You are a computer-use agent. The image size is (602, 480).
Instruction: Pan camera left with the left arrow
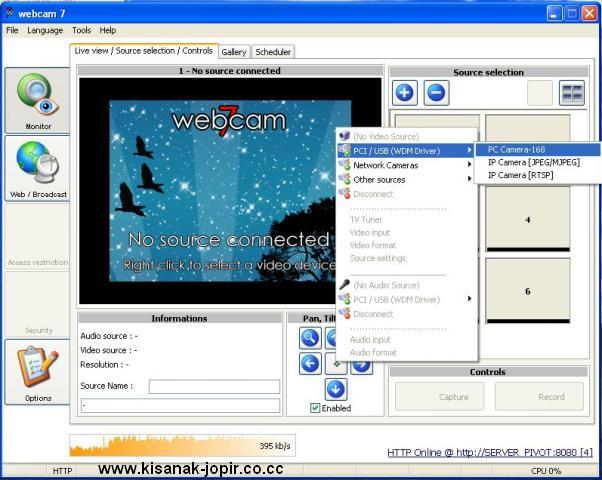[x=310, y=363]
